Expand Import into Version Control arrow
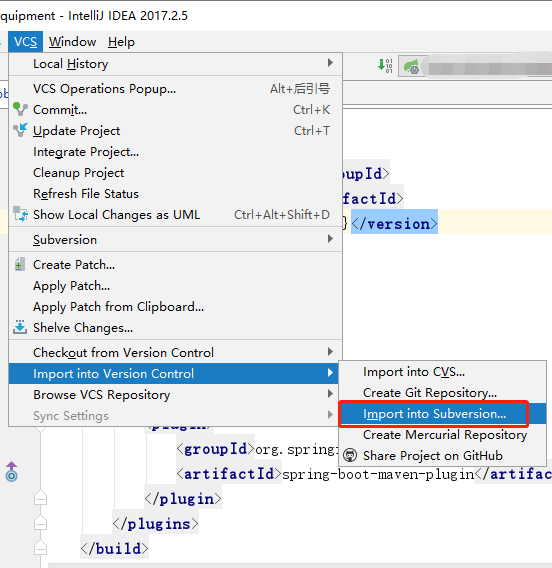 (x=330, y=373)
